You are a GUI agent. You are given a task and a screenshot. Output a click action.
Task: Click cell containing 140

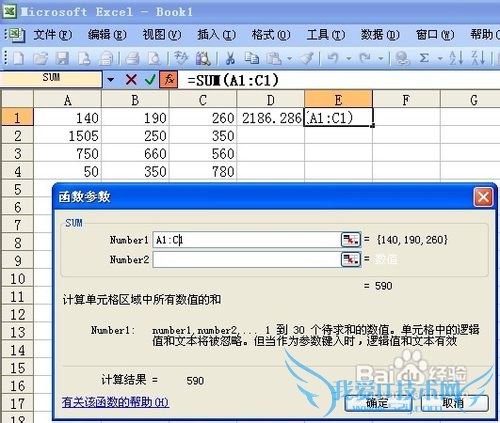(68, 118)
